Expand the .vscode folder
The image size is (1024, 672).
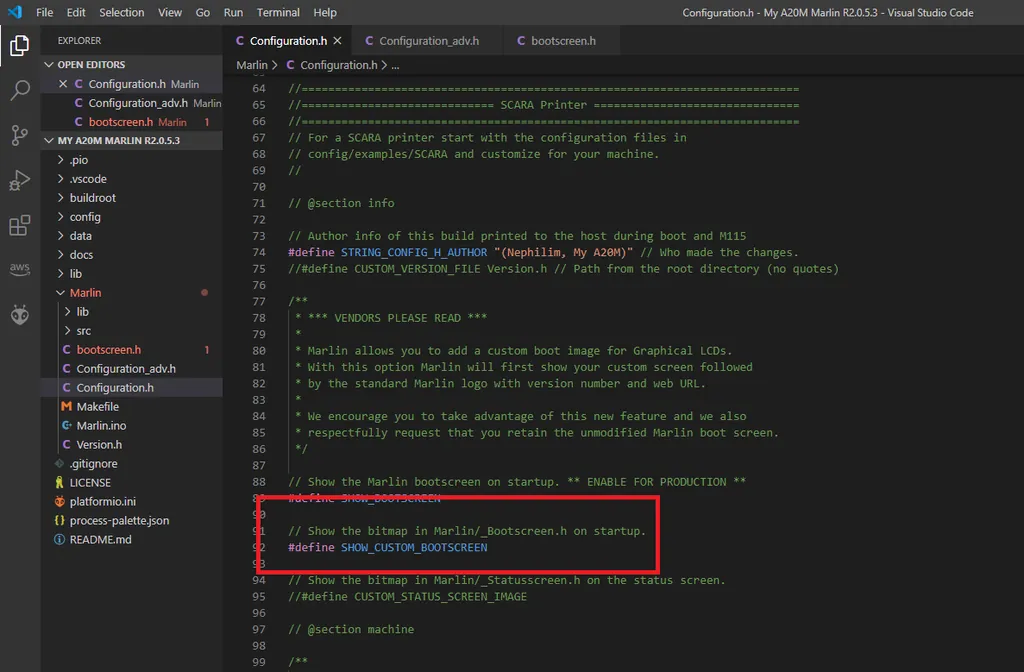(x=132, y=179)
